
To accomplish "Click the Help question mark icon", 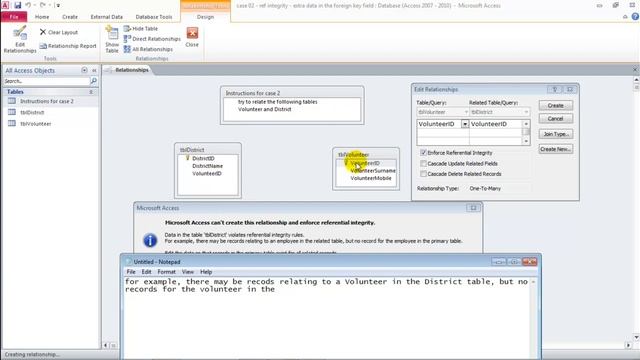I will (635, 17).
